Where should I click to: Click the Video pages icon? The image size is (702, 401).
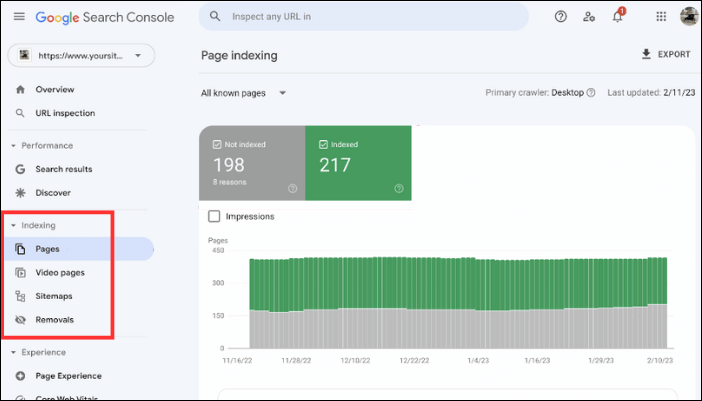click(20, 273)
